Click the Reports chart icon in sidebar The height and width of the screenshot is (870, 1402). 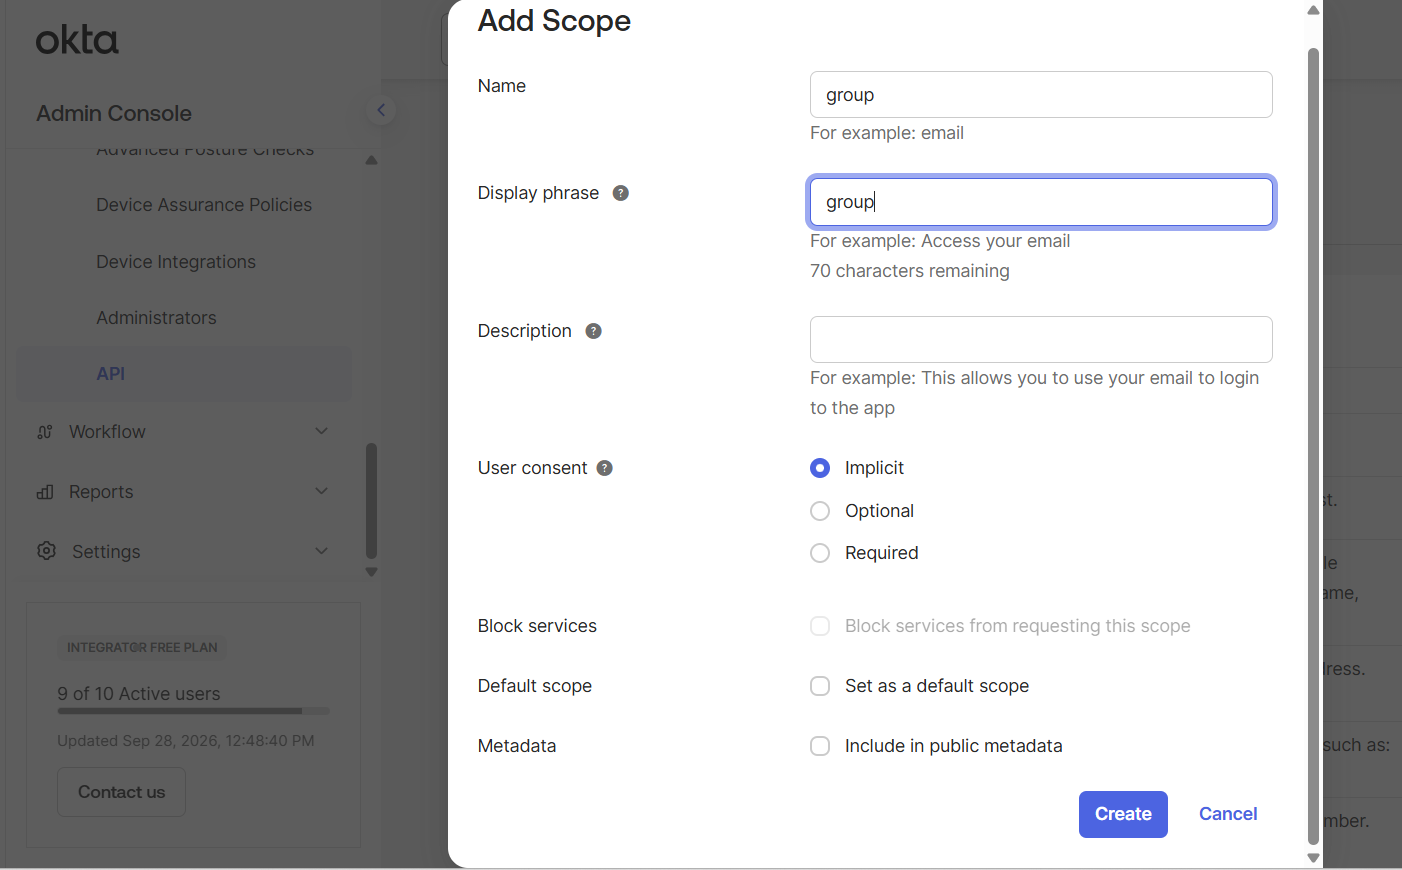click(x=45, y=492)
